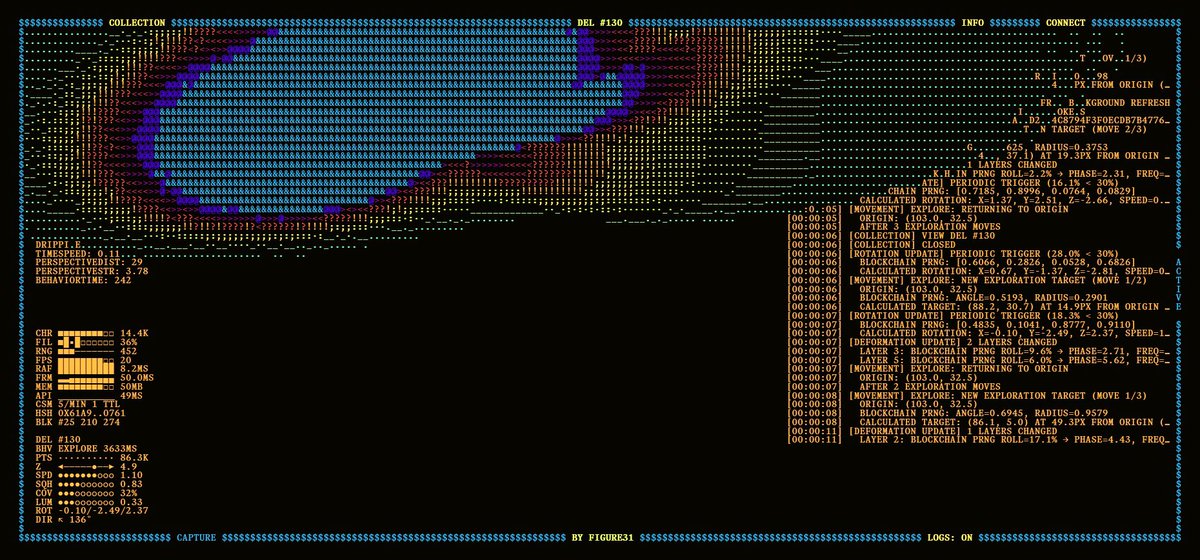Click the PERSPECTIVESTR: 3.78 value
The image size is (1200, 560).
(92, 271)
